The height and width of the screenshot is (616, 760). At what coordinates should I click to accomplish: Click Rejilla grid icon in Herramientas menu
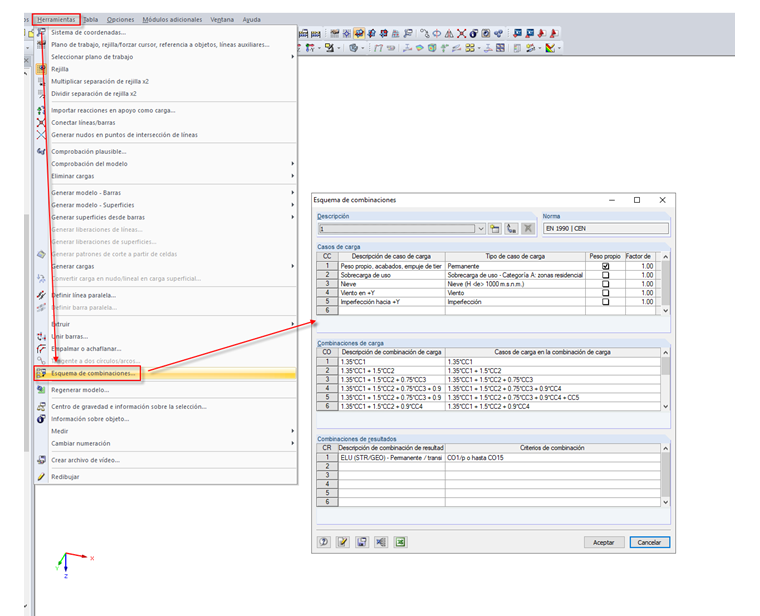pyautogui.click(x=42, y=69)
